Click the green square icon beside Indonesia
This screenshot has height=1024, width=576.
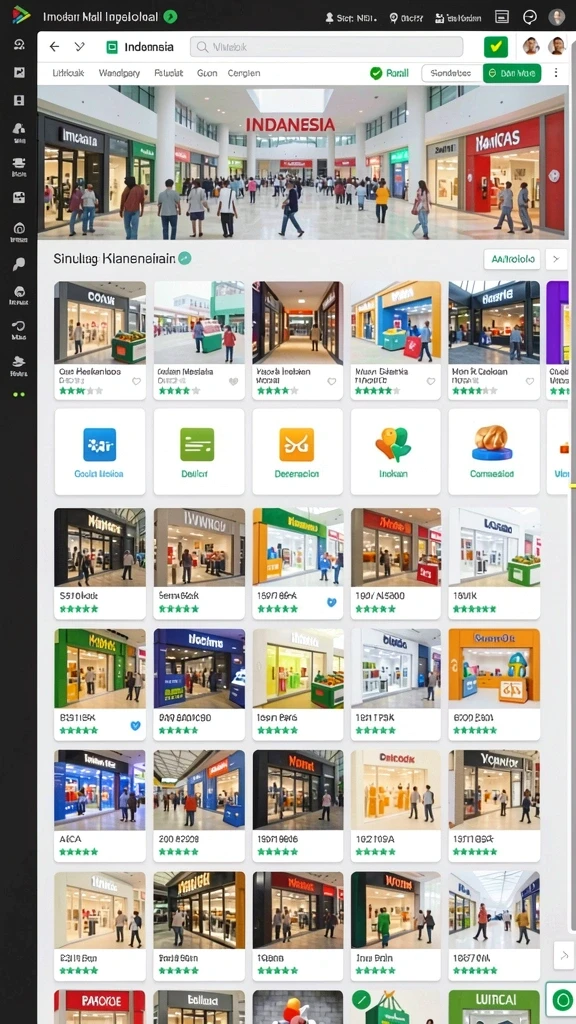click(112, 47)
